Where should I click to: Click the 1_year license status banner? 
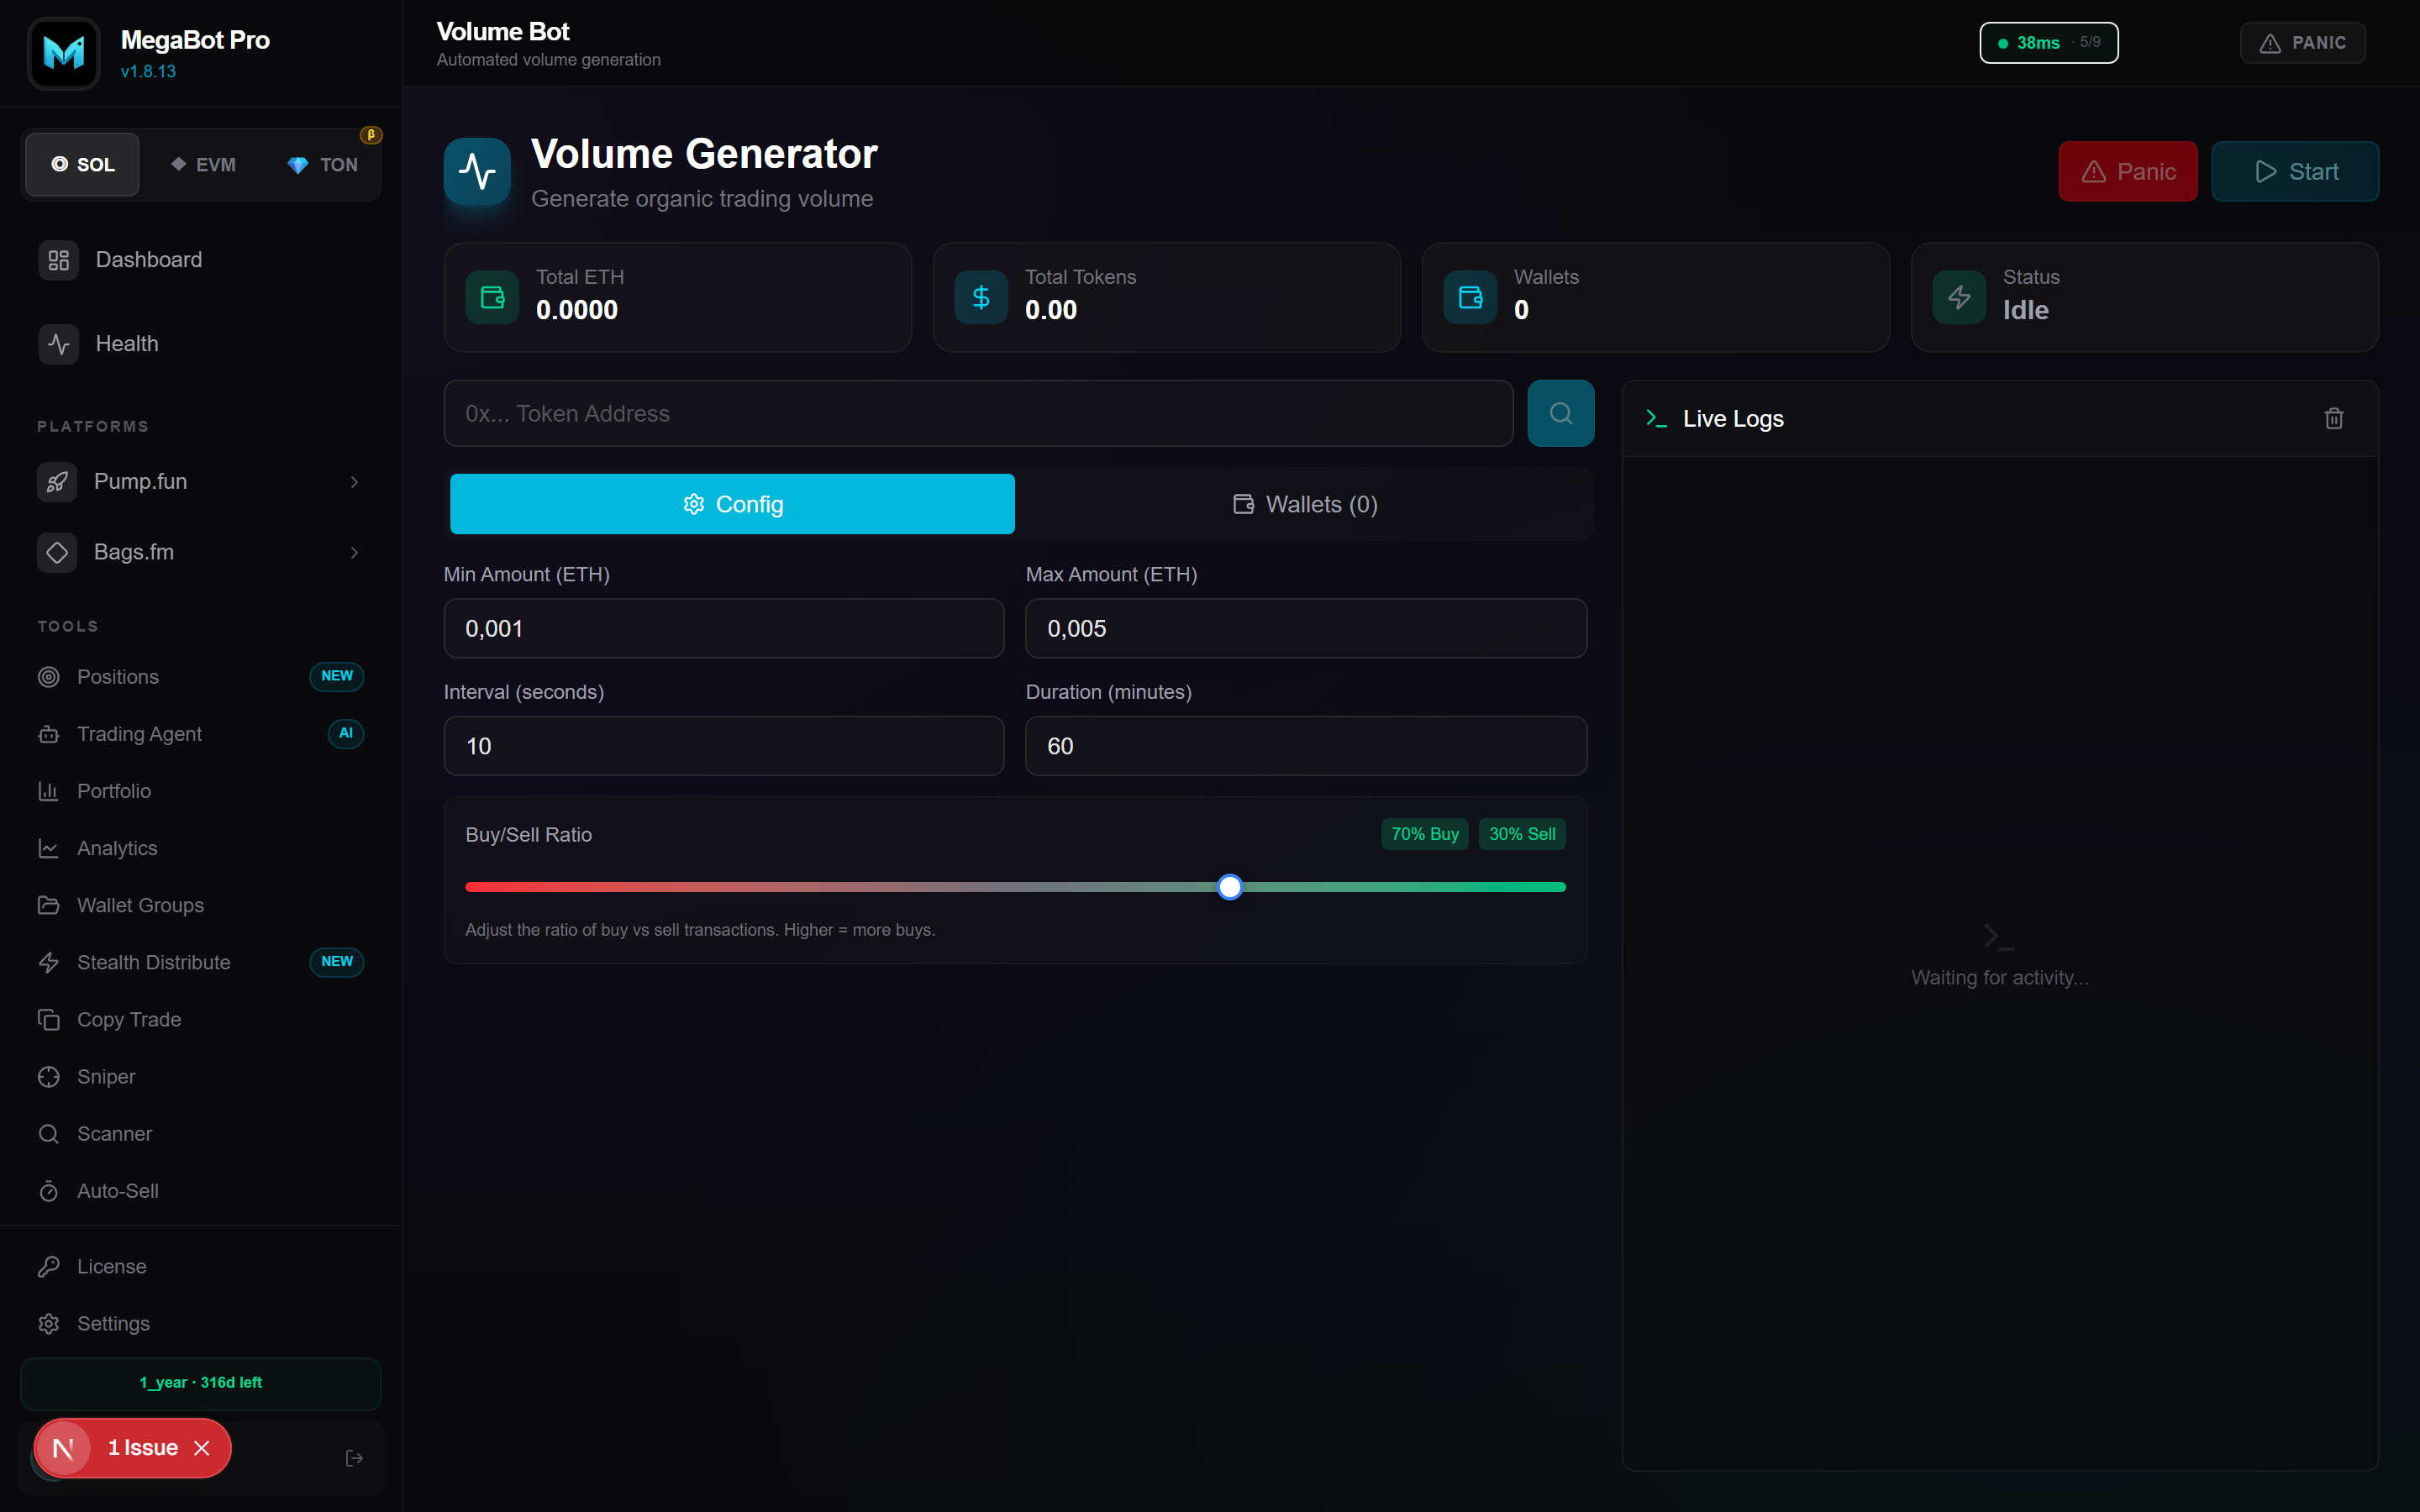(201, 1383)
